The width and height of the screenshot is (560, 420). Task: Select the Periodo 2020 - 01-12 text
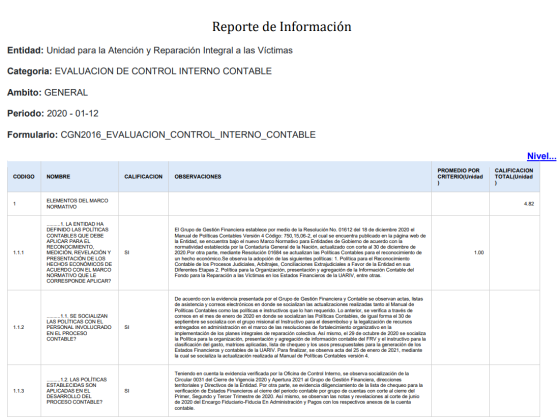[x=53, y=114]
